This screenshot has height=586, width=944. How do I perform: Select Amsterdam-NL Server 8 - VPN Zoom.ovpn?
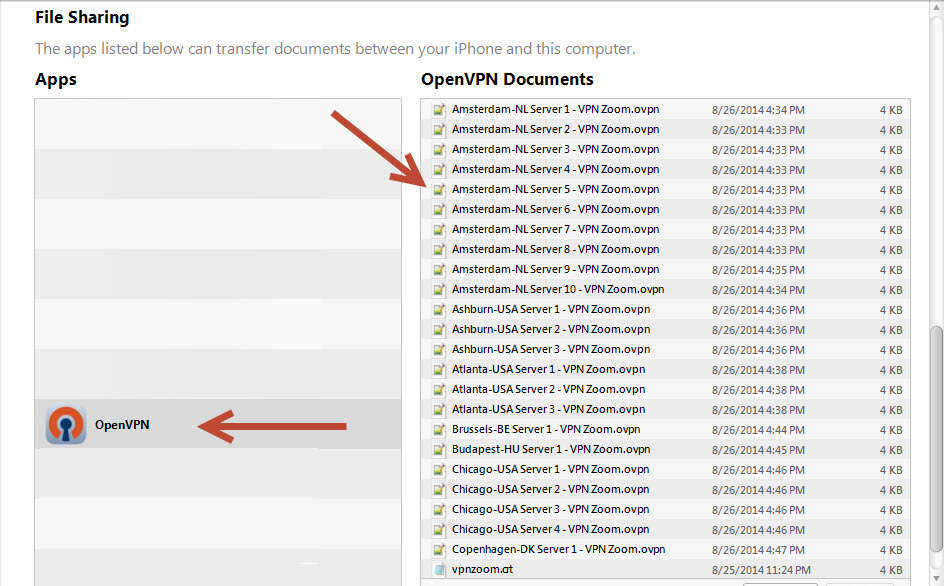pos(555,249)
